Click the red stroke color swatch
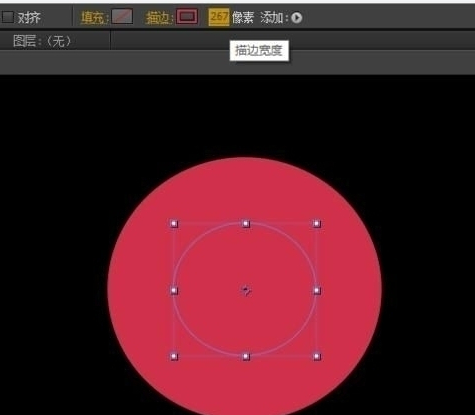This screenshot has height=415, width=475. pos(187,16)
